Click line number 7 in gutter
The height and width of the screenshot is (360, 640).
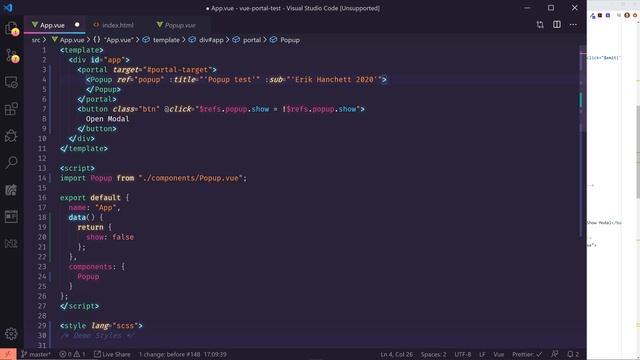click(x=44, y=109)
